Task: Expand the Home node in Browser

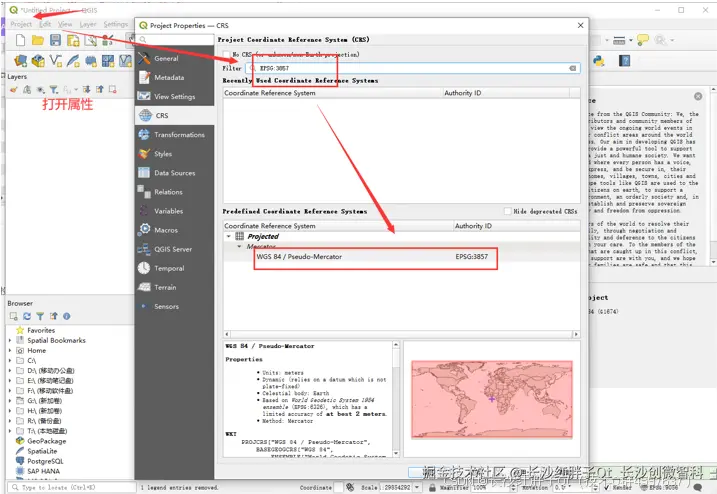Action: tap(10, 350)
